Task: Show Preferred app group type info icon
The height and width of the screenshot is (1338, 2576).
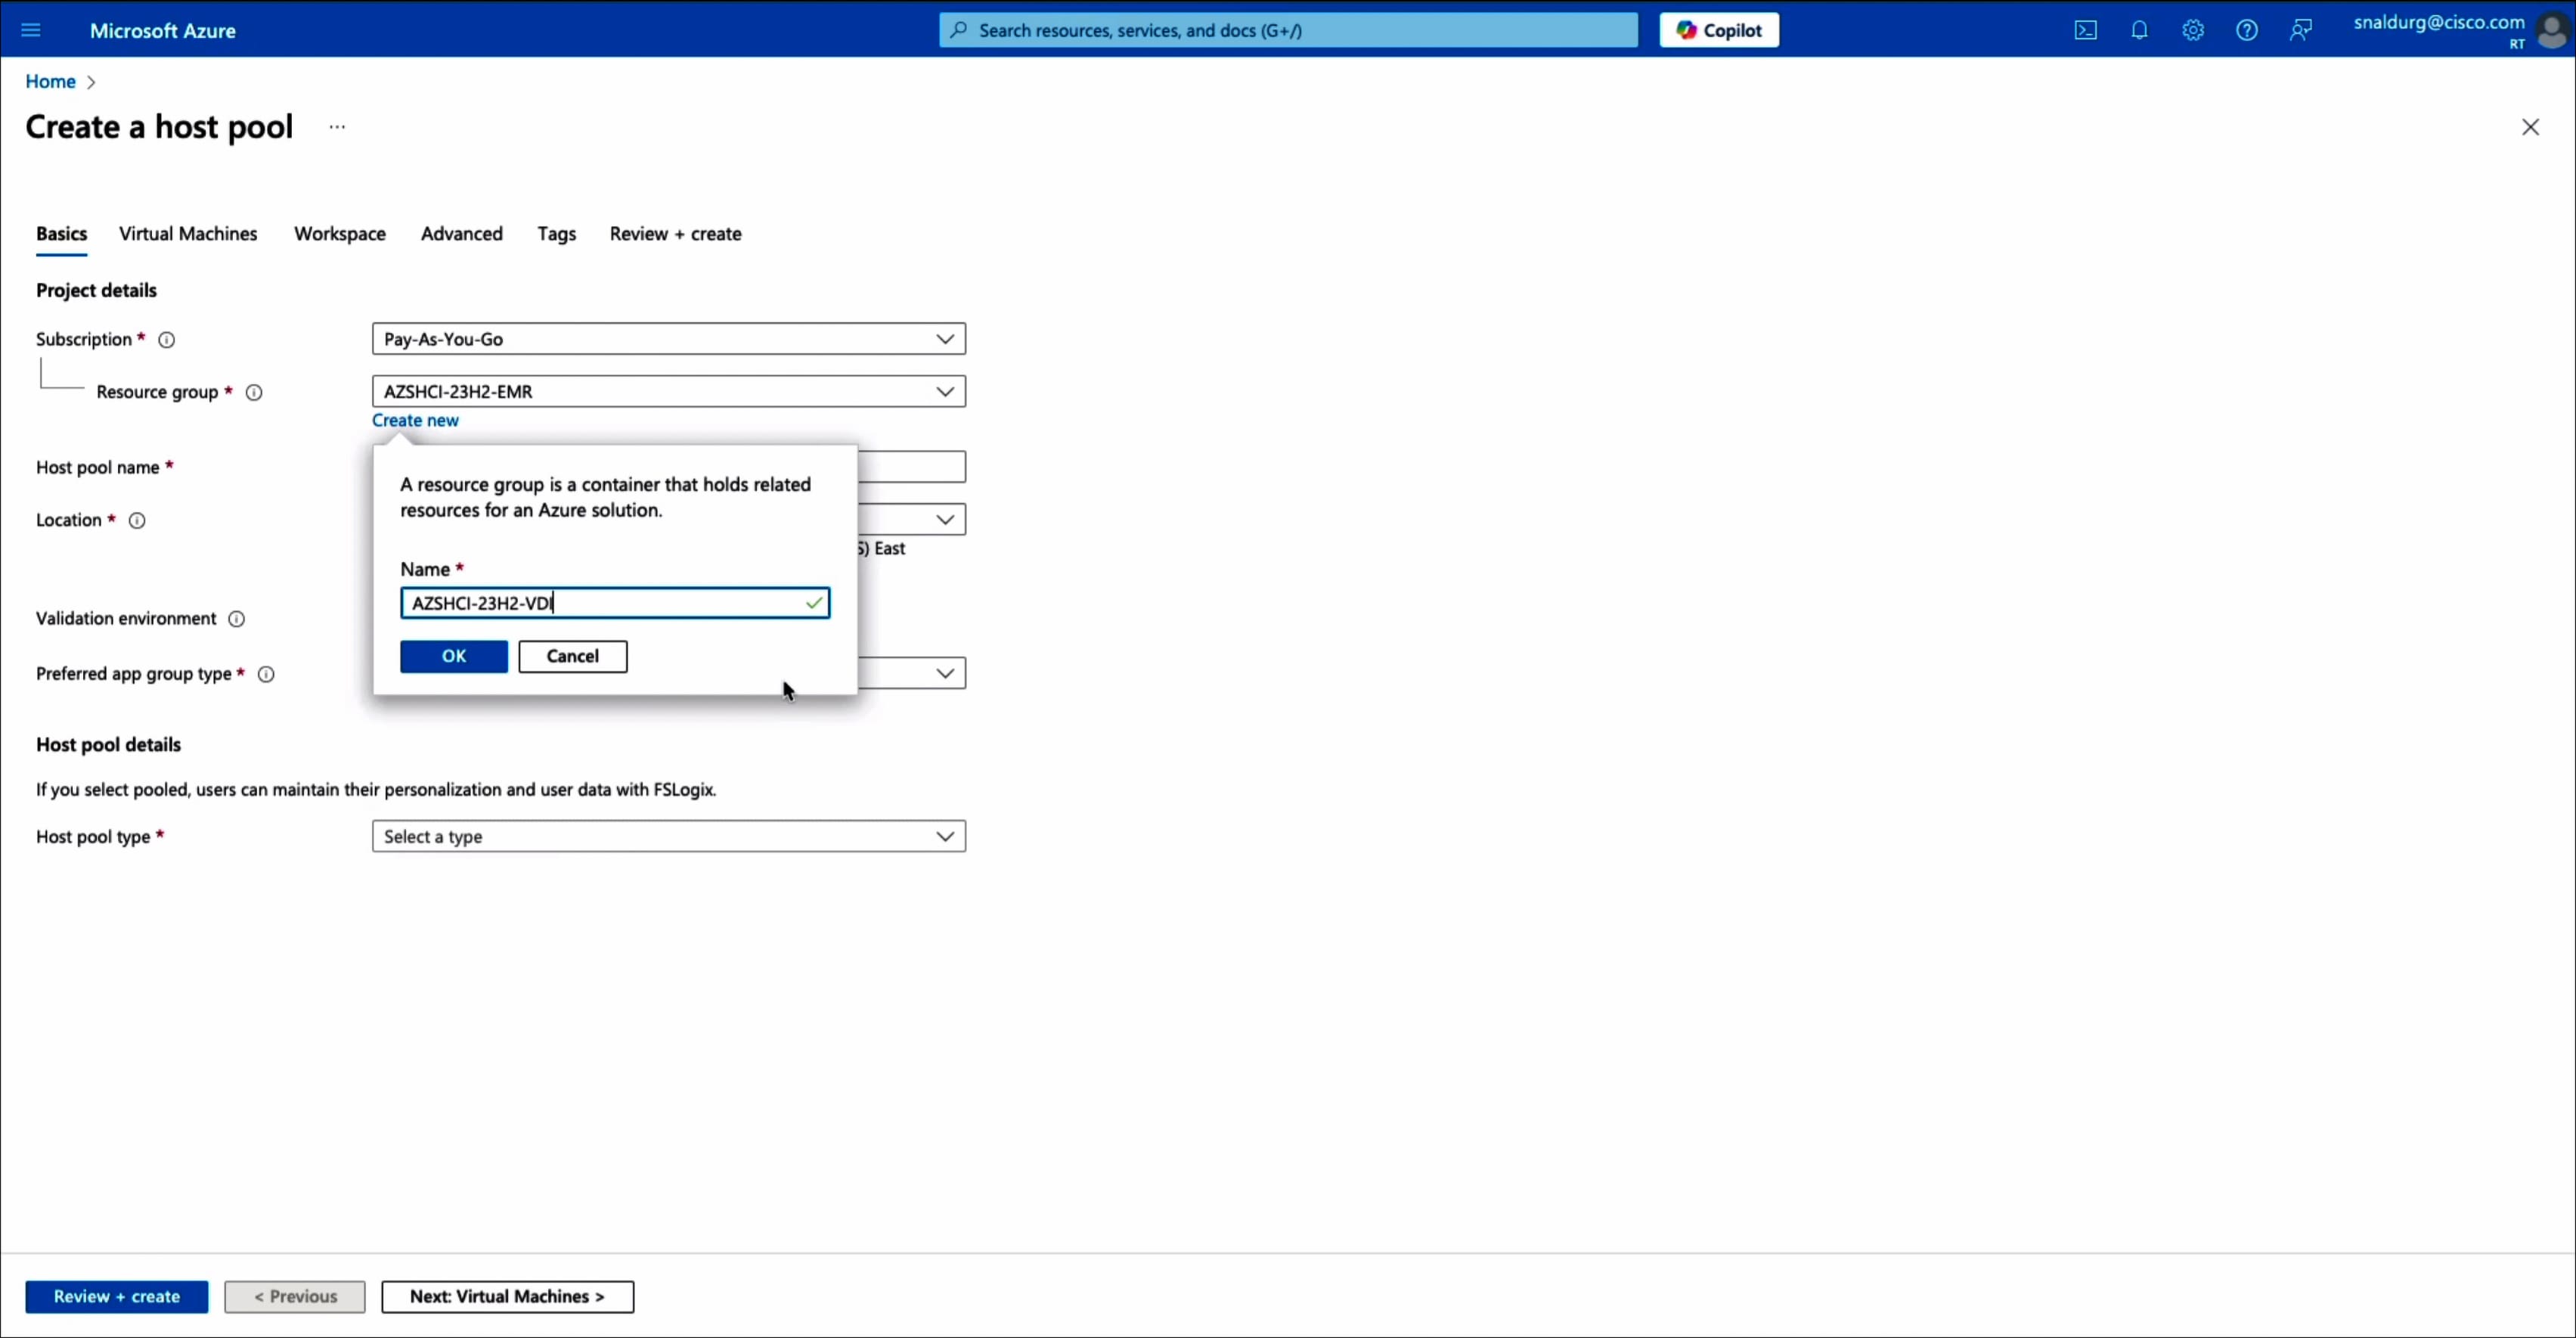Action: pos(266,674)
